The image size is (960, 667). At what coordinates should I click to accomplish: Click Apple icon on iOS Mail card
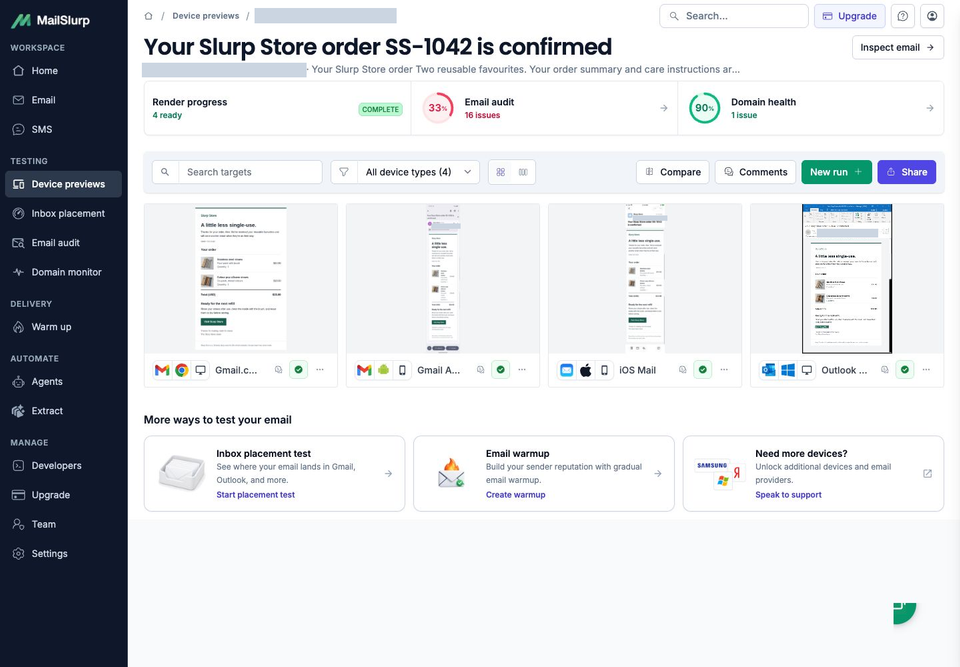coord(585,370)
